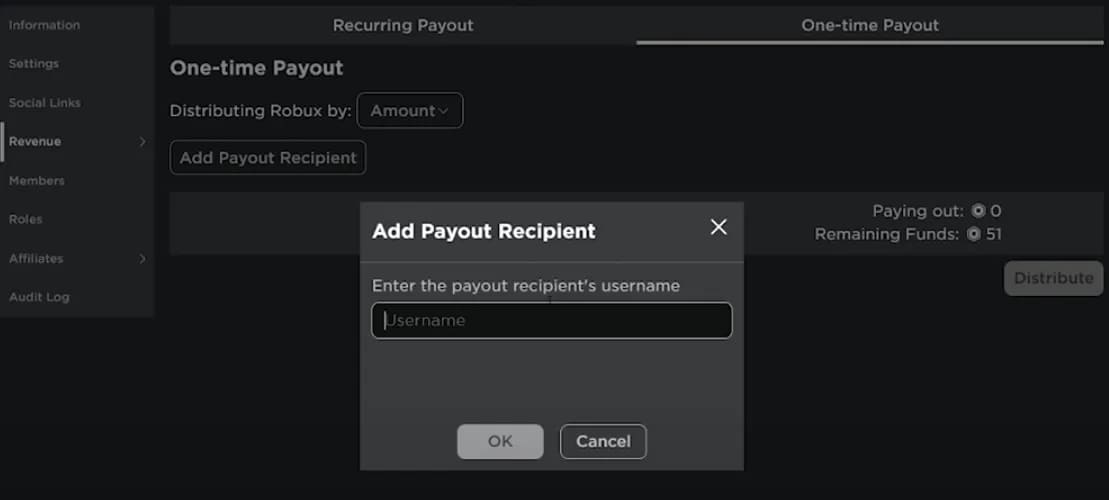This screenshot has height=500, width=1109.
Task: Cancel the payout recipient dialog
Action: 603,441
